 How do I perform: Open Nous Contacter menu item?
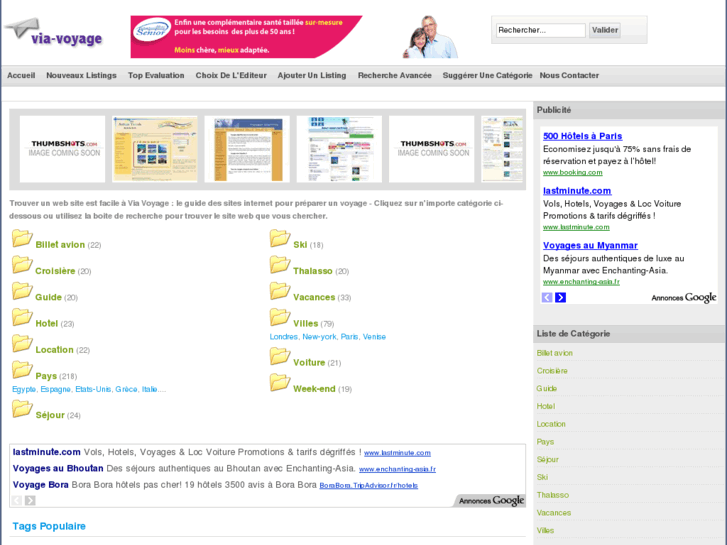coord(569,76)
